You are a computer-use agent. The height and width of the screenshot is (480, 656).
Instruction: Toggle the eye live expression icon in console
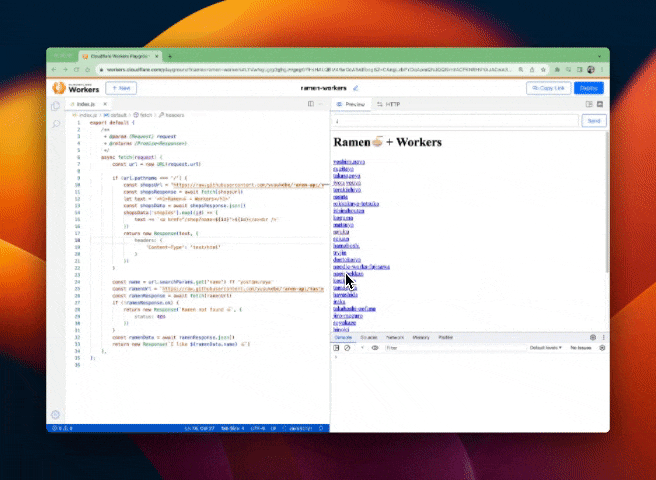[x=375, y=347]
